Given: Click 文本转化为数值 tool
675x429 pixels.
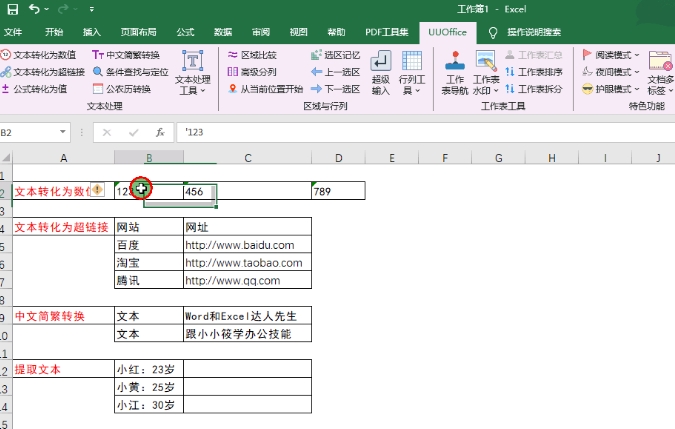Looking at the screenshot, I should pyautogui.click(x=39, y=55).
